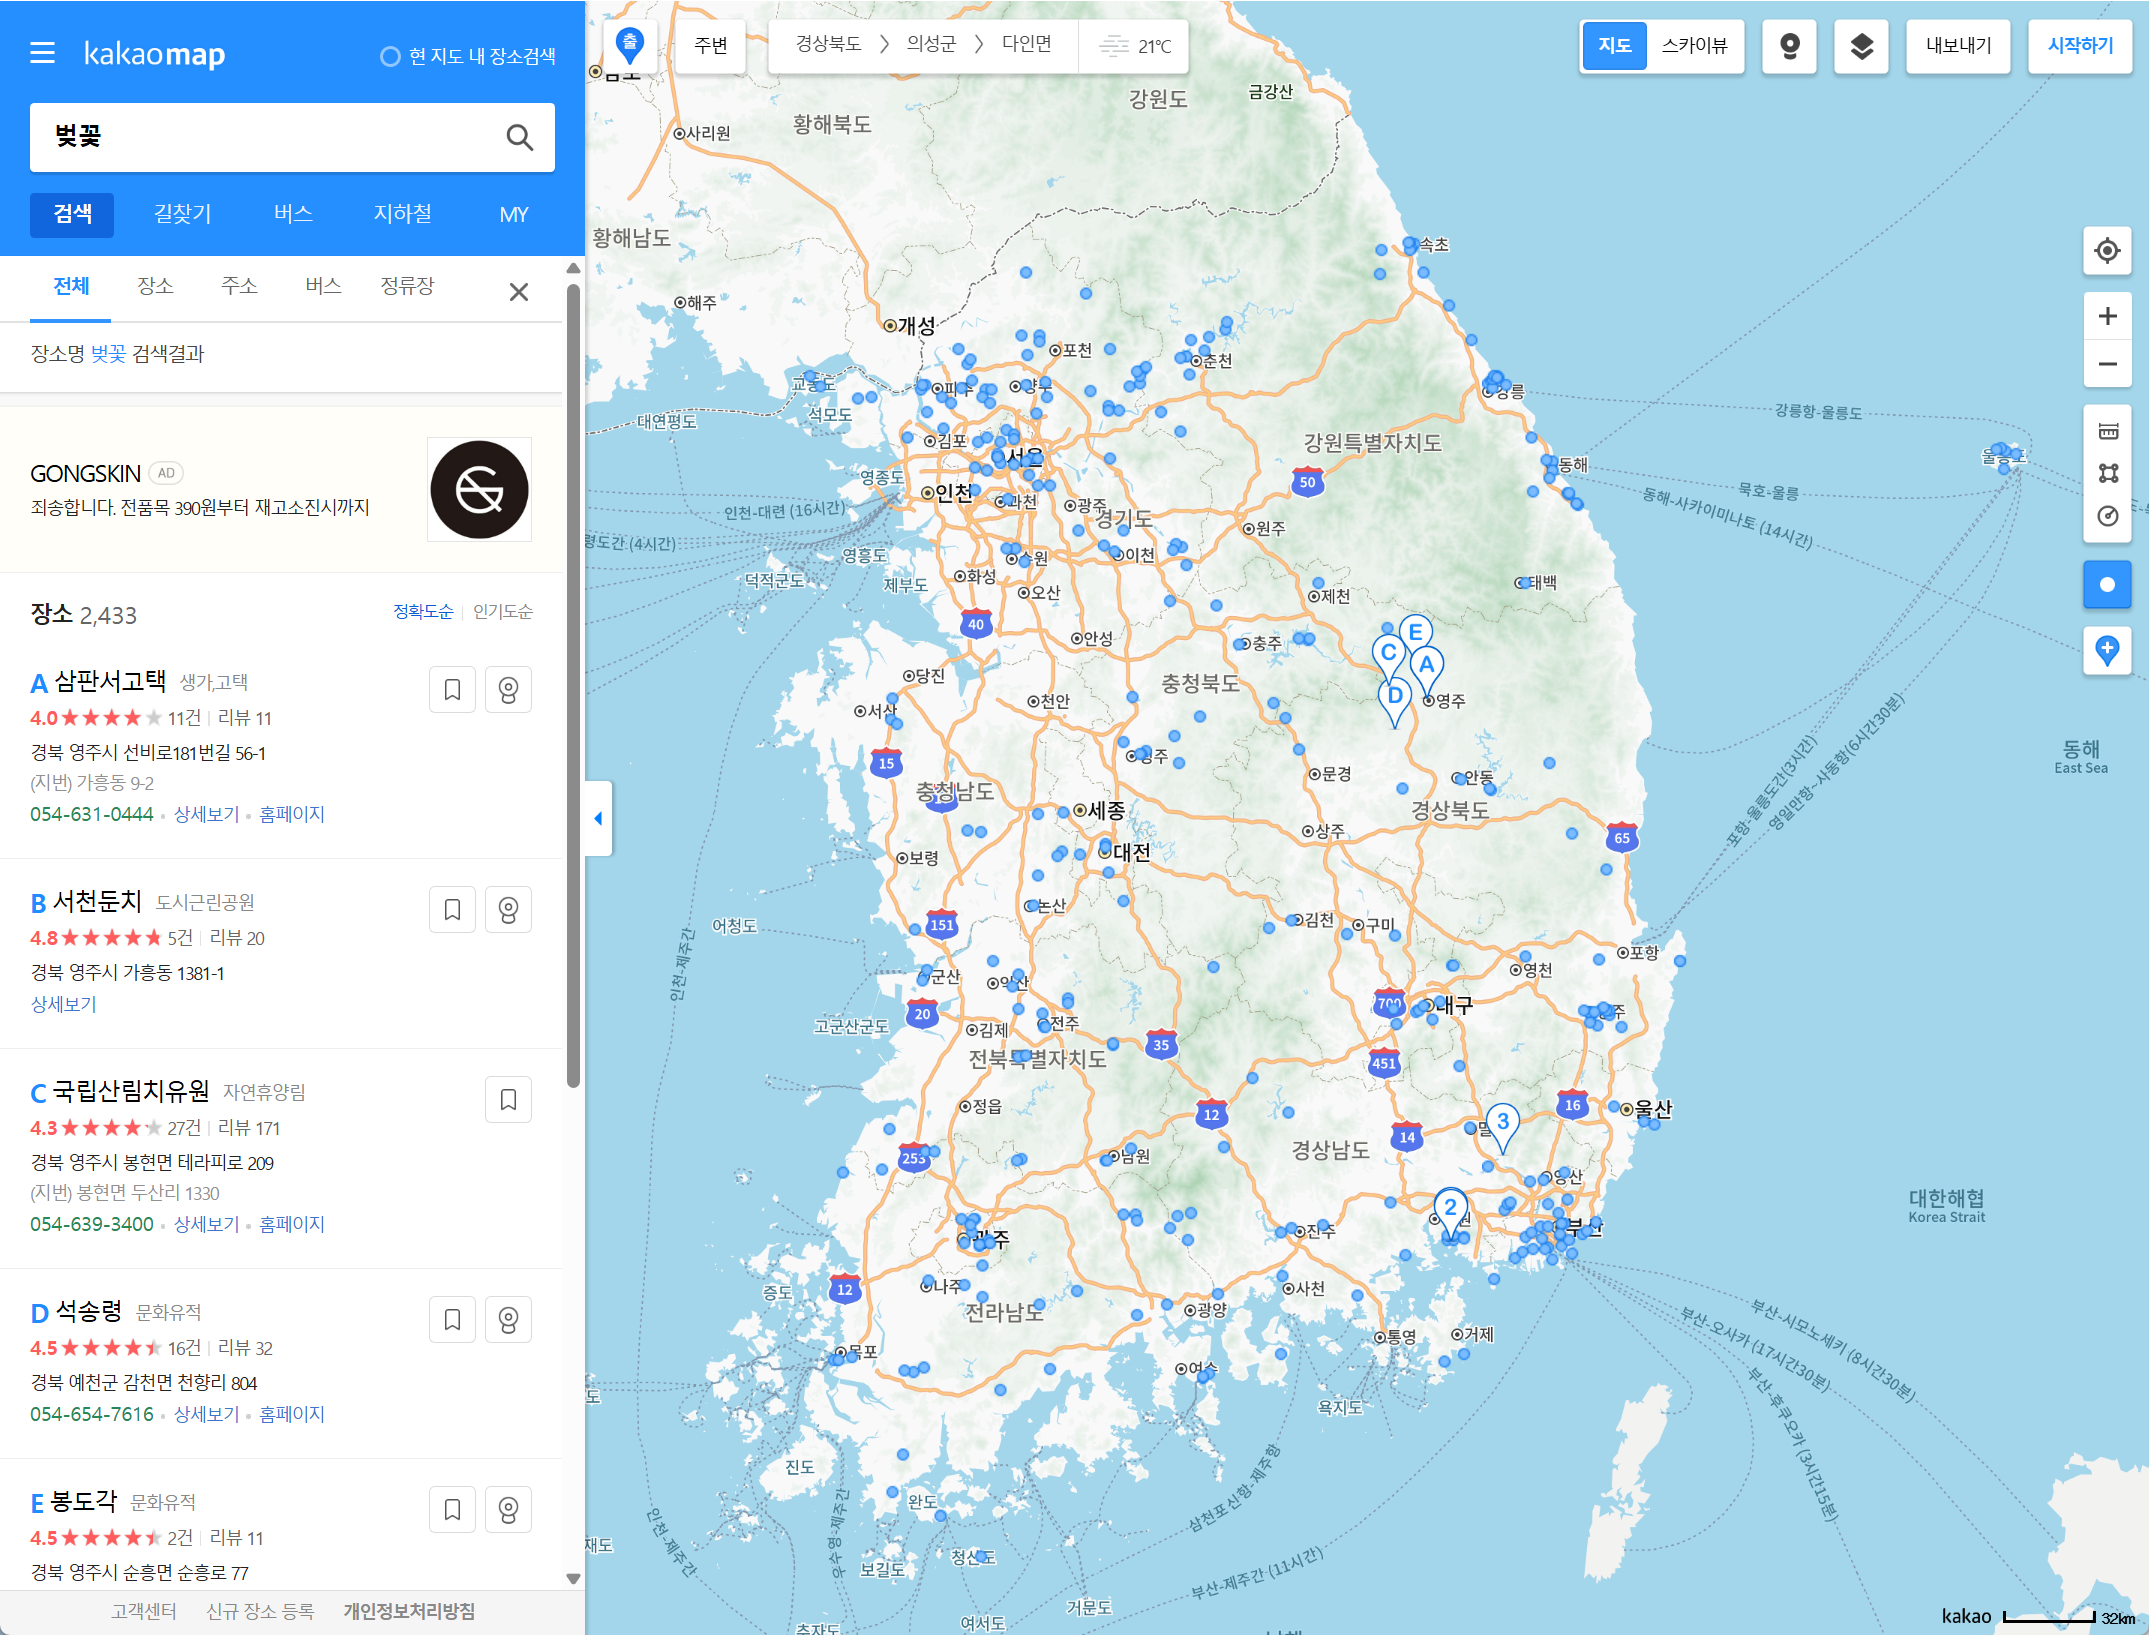Image resolution: width=2149 pixels, height=1635 pixels.
Task: Sort results by 인기도순
Action: click(x=503, y=611)
